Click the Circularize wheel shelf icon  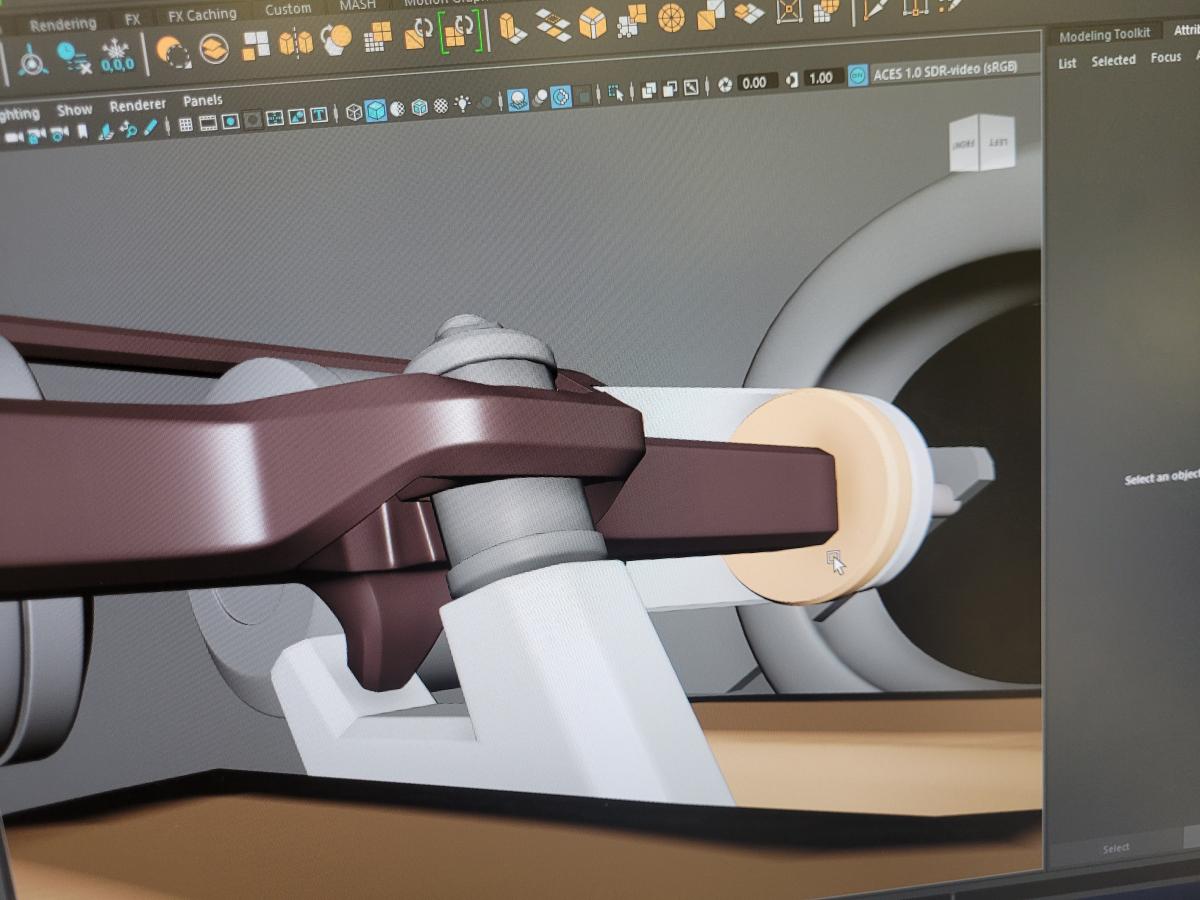(672, 17)
